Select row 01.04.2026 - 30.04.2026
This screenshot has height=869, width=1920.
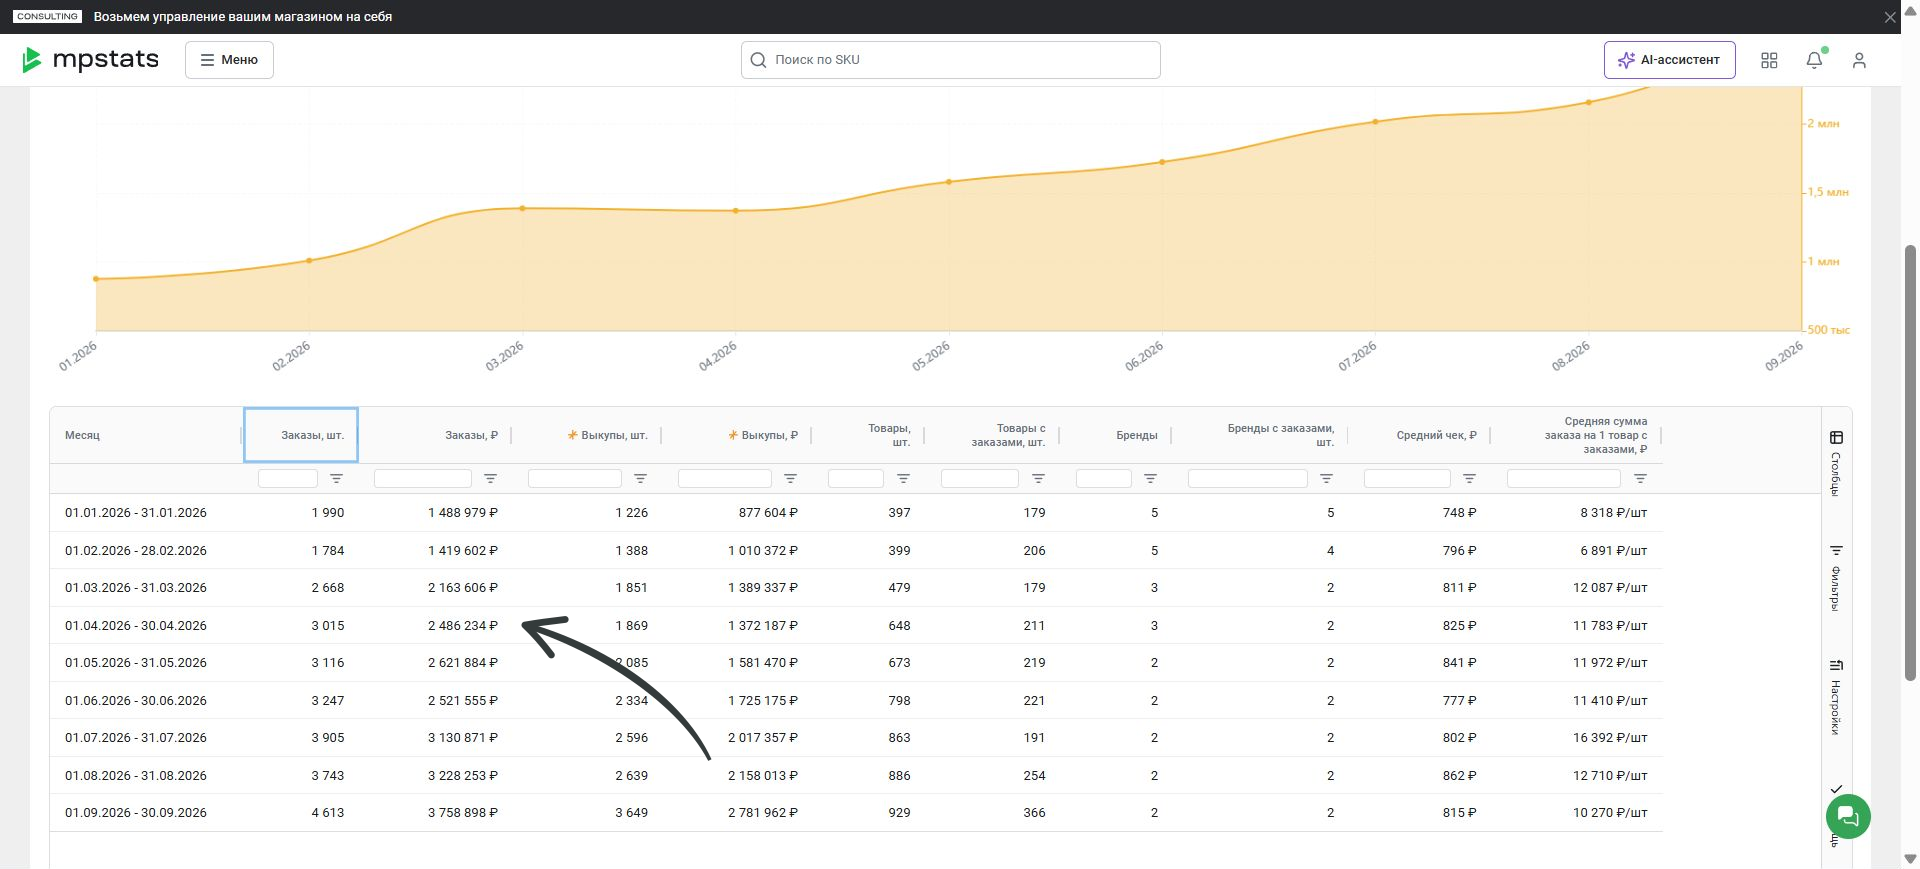coord(856,626)
